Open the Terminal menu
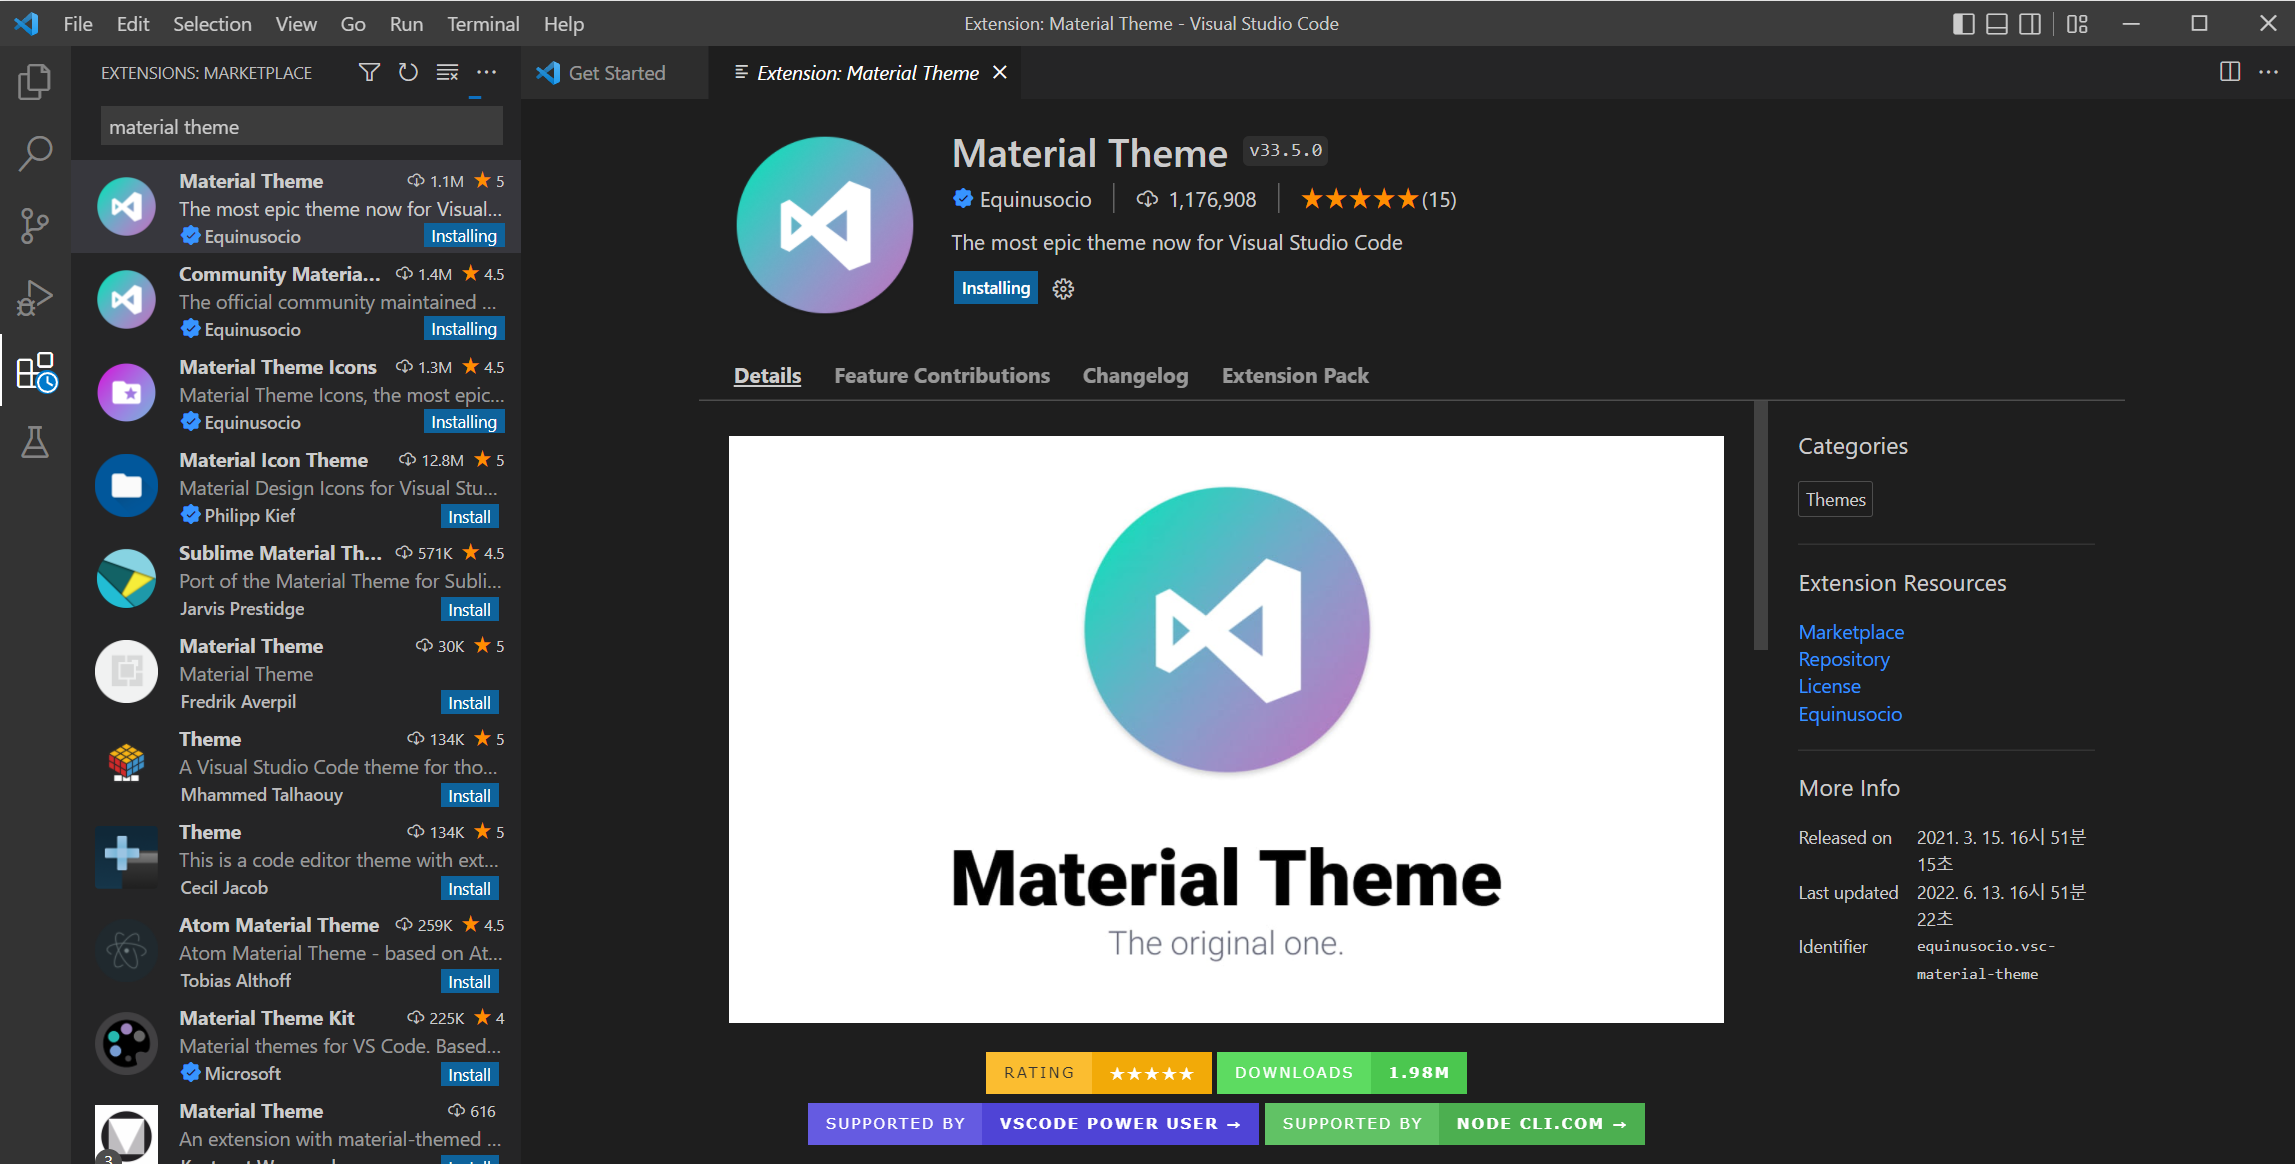 click(x=482, y=24)
